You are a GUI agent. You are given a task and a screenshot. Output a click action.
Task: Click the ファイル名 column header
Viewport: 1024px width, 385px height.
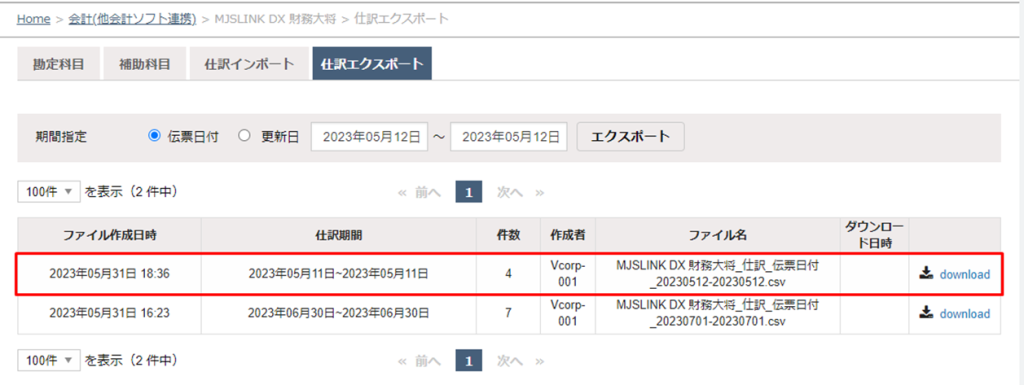click(718, 235)
